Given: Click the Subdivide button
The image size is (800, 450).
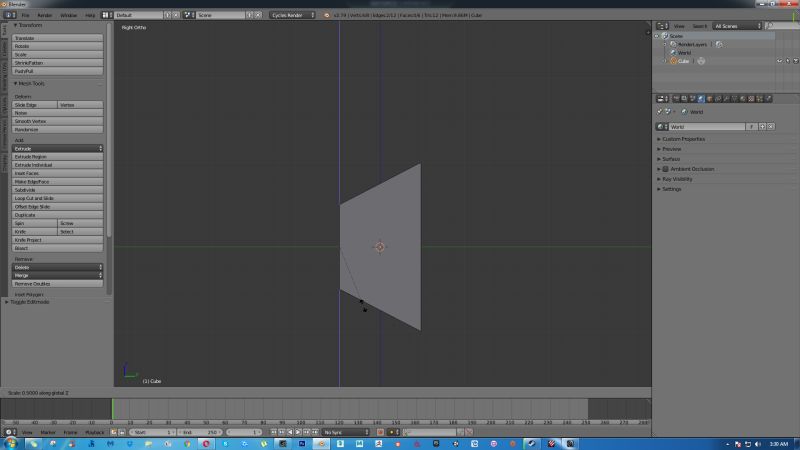Looking at the screenshot, I should click(x=57, y=190).
